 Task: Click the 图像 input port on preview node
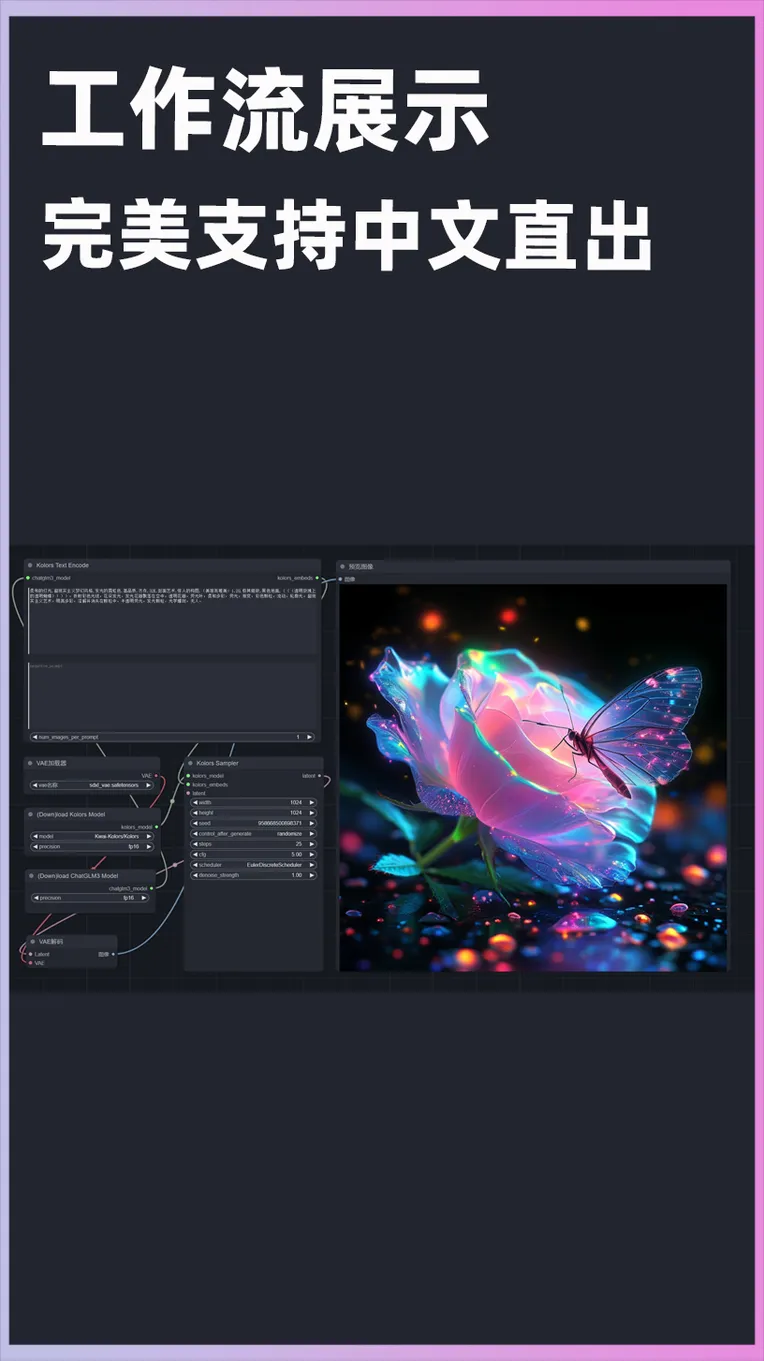341,579
